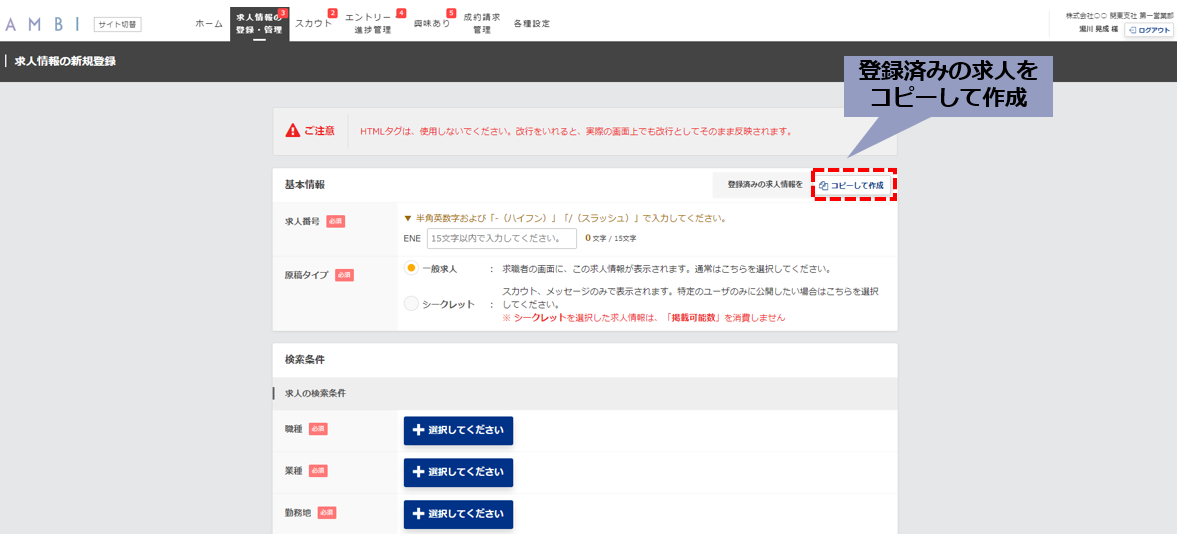This screenshot has height=537, width=1182.
Task: Select the シークレット radio button
Action: click(411, 304)
